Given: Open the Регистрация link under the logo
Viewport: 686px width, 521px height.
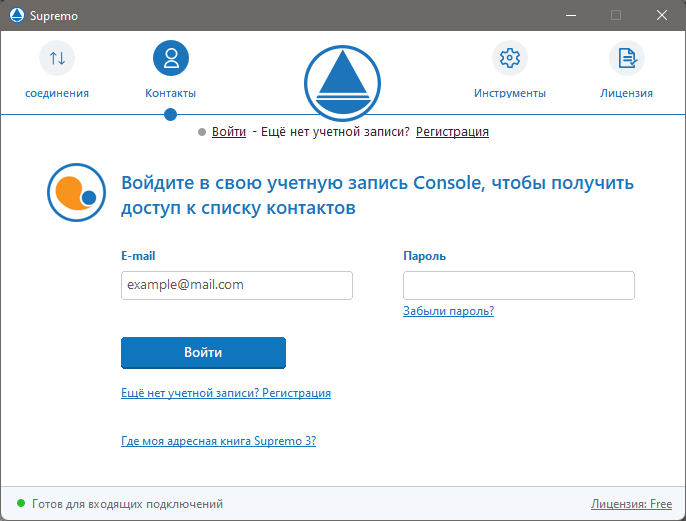Looking at the screenshot, I should 452,132.
